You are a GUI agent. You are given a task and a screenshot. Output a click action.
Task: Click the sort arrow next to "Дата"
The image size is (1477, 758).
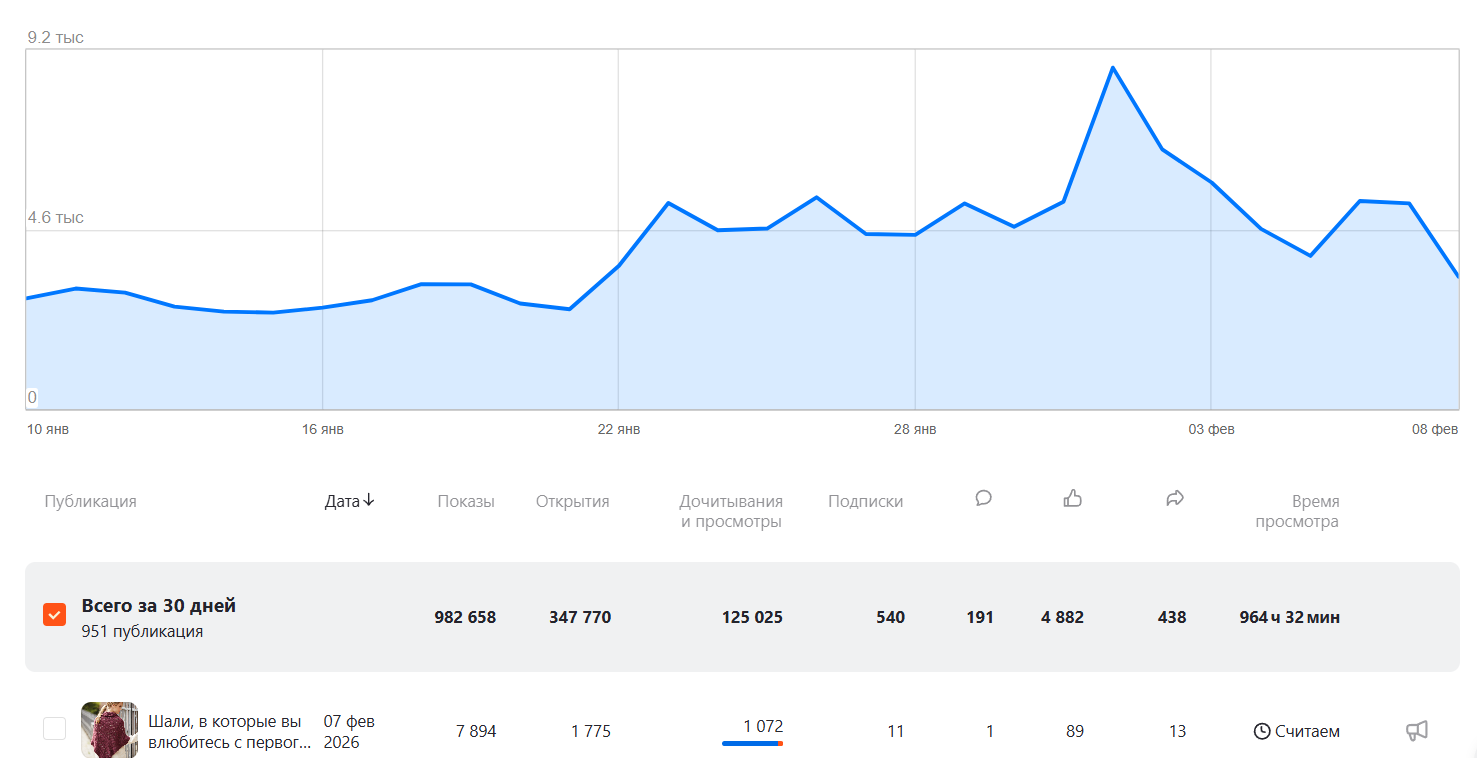(369, 501)
